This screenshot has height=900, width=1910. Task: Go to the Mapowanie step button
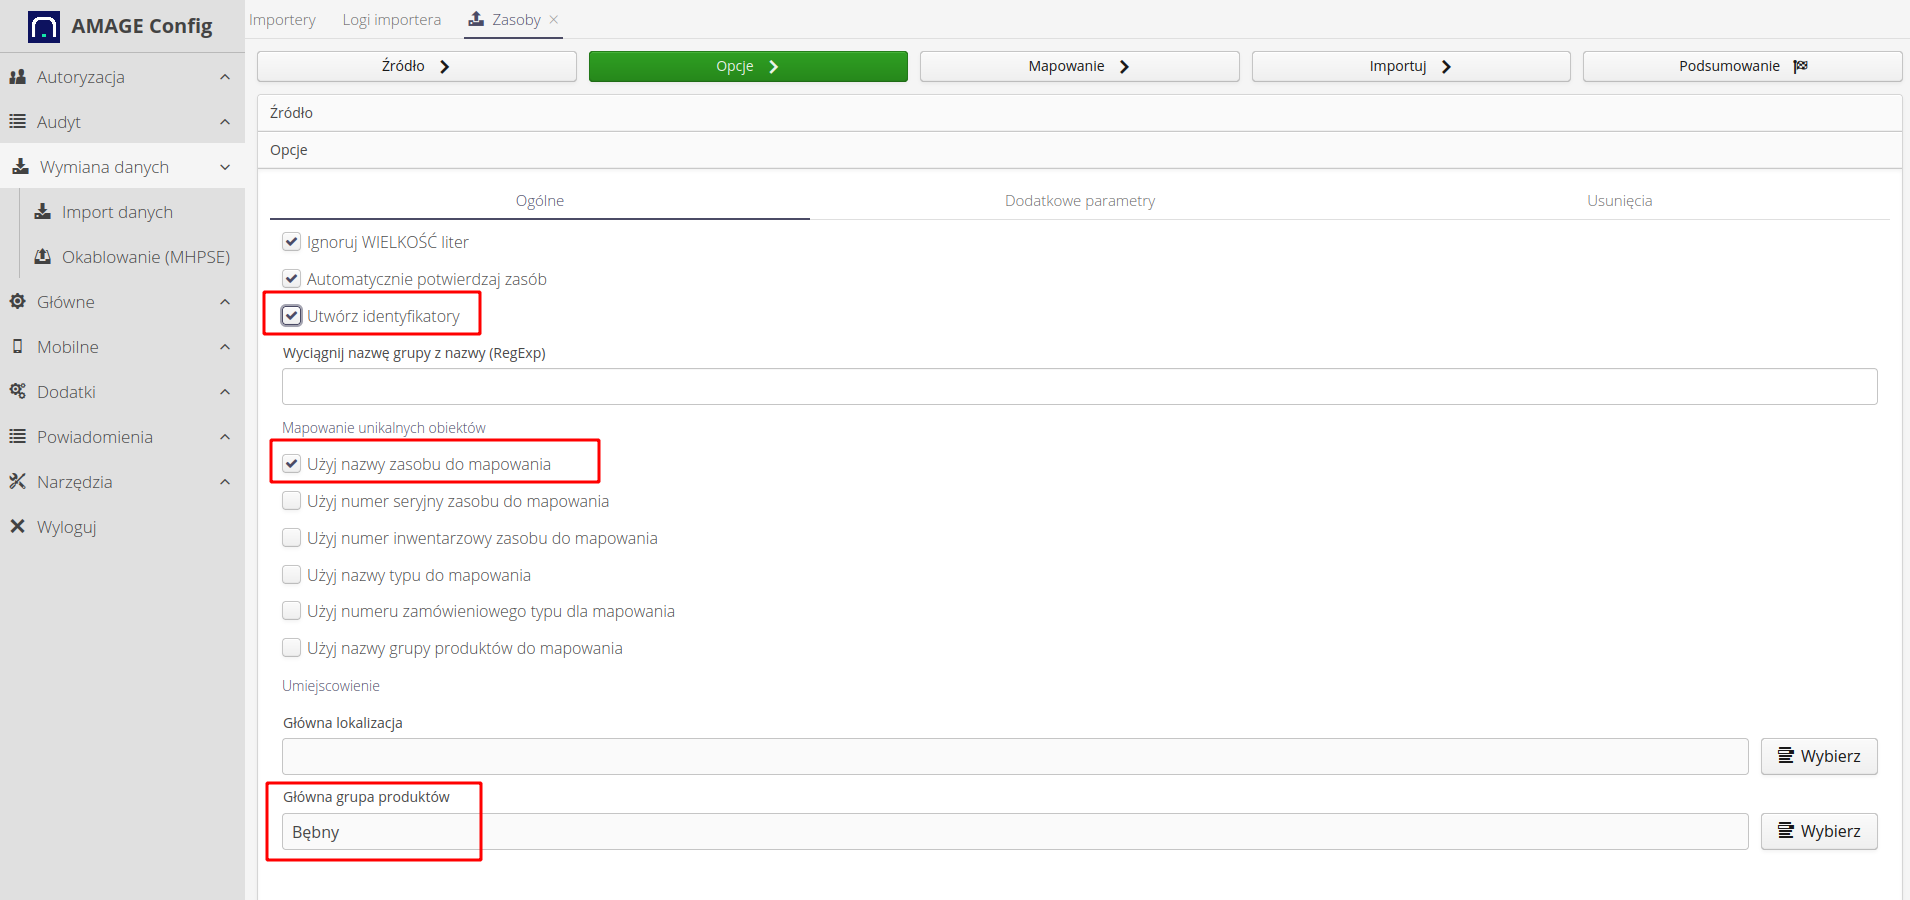pyautogui.click(x=1079, y=66)
